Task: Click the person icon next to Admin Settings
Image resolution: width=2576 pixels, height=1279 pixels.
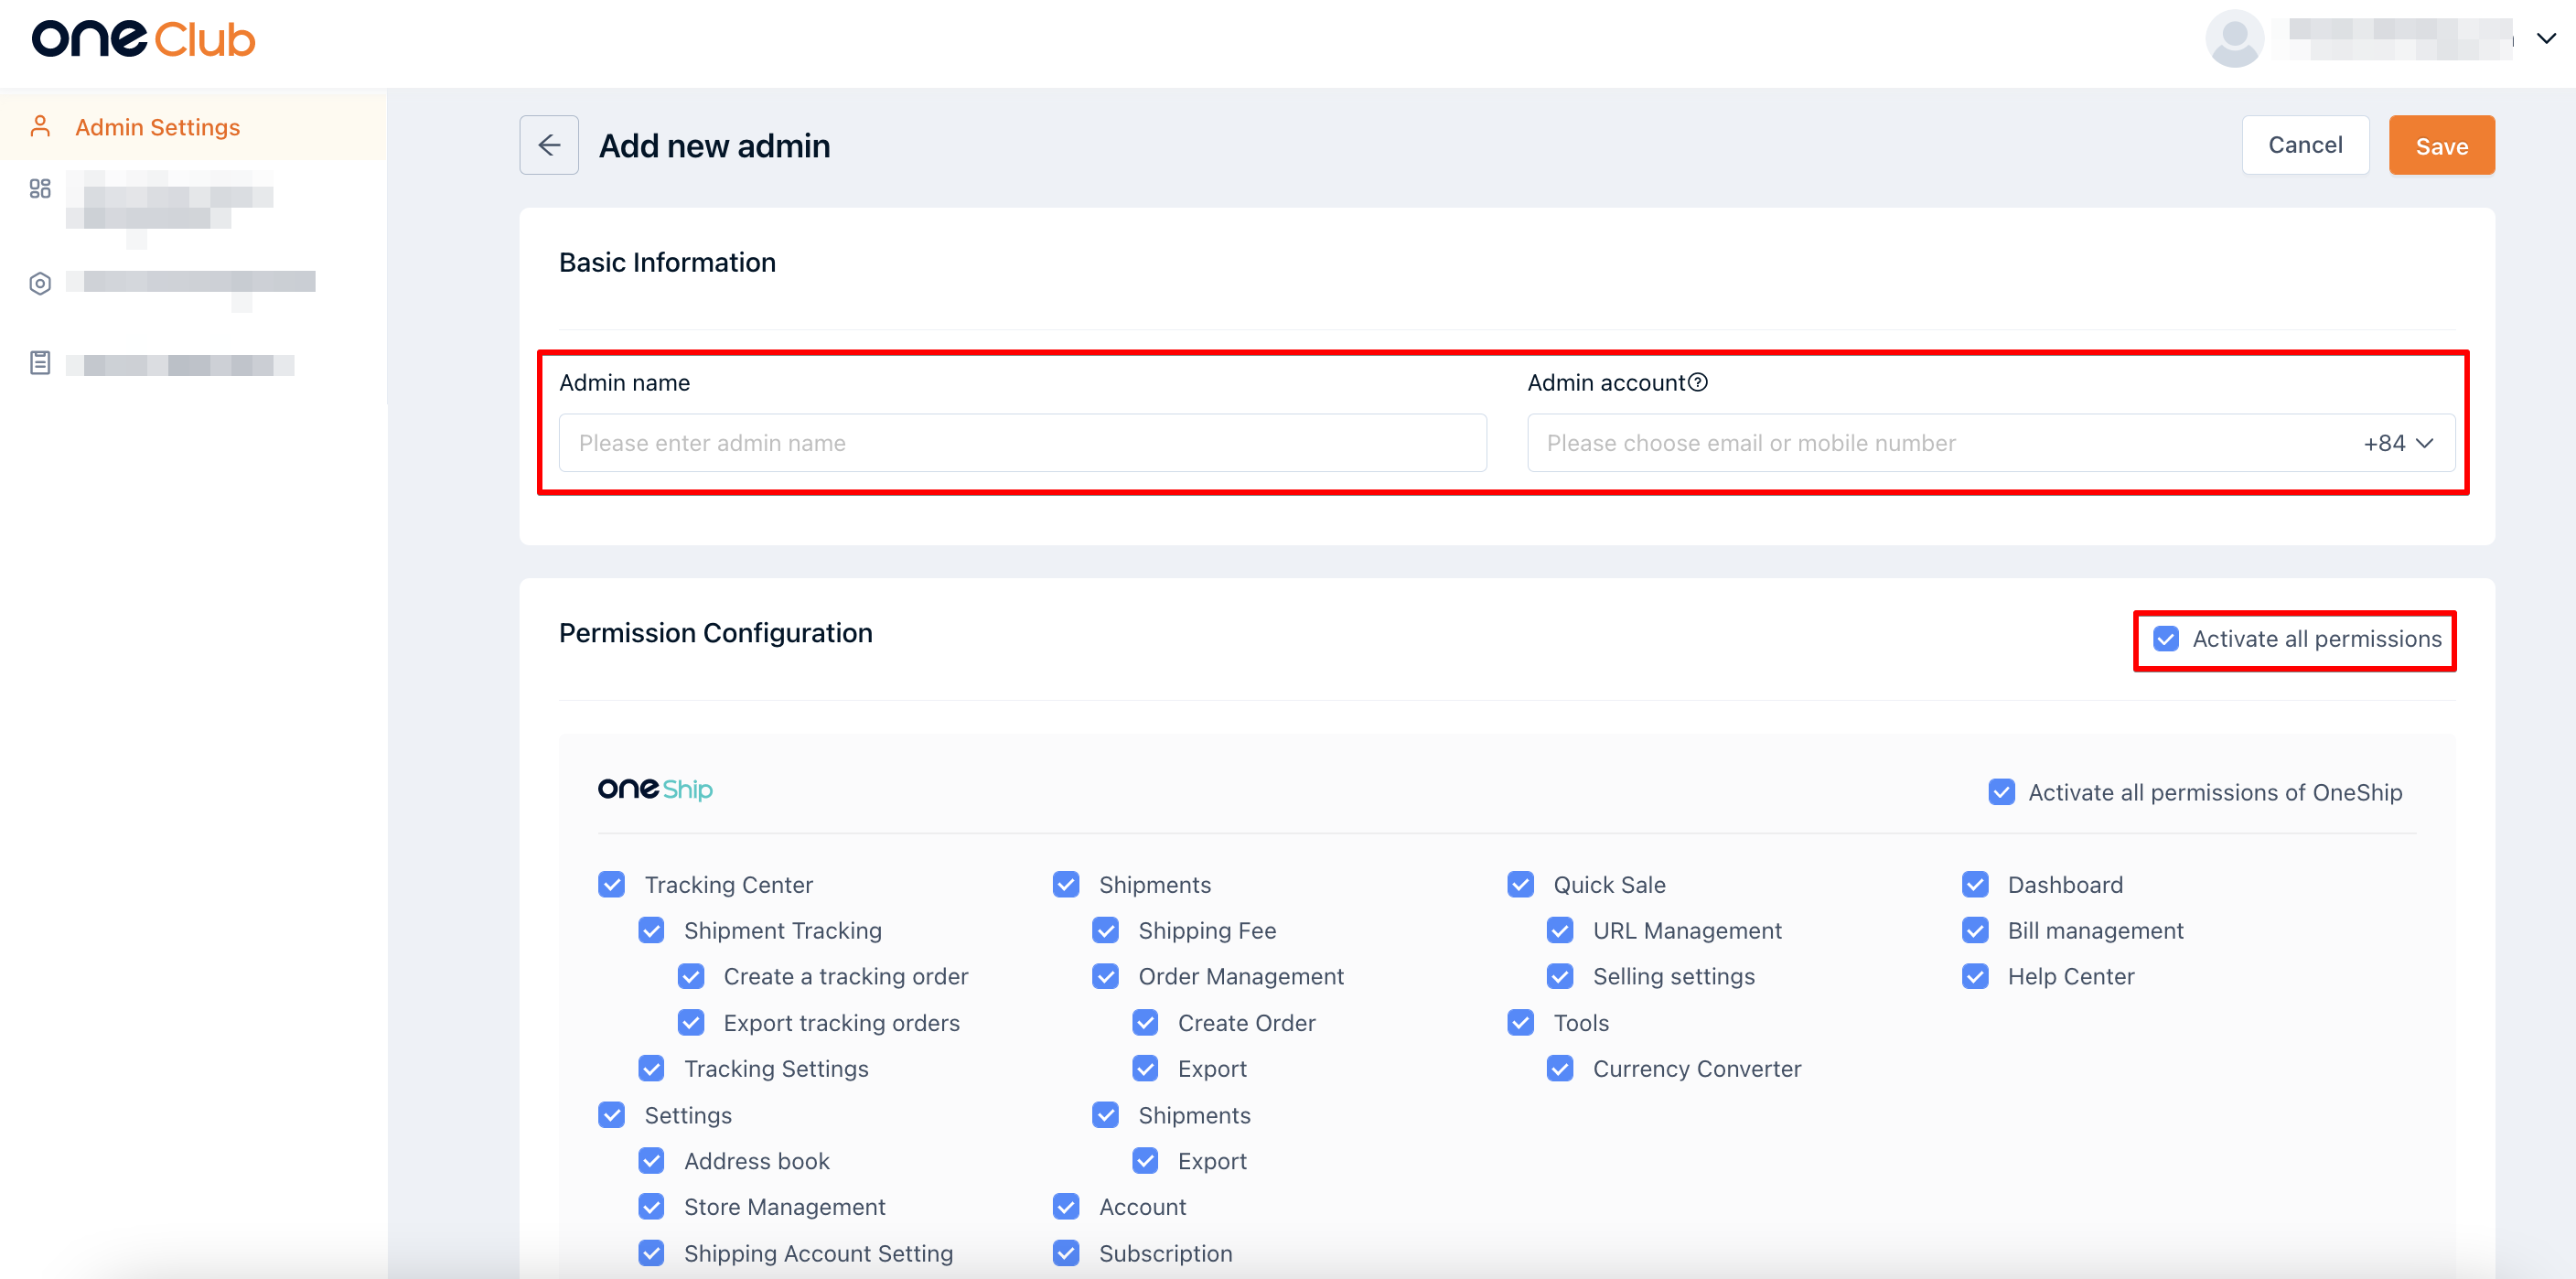Action: [40, 126]
